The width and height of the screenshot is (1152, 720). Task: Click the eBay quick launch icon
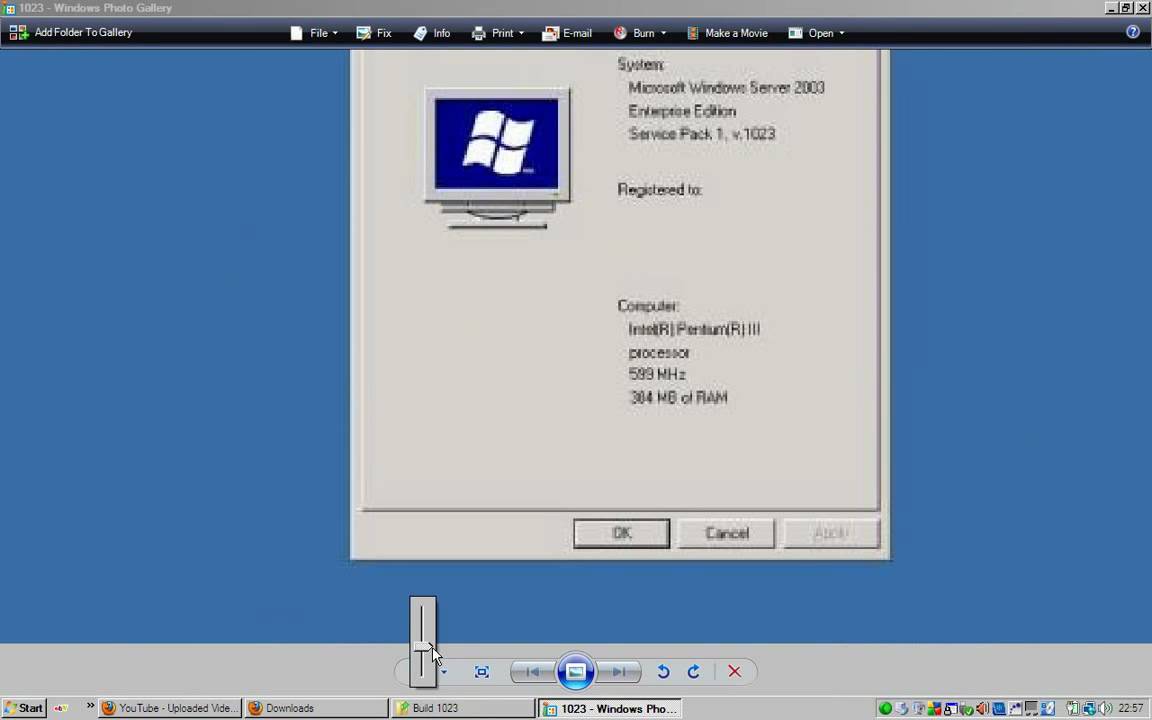coord(61,708)
